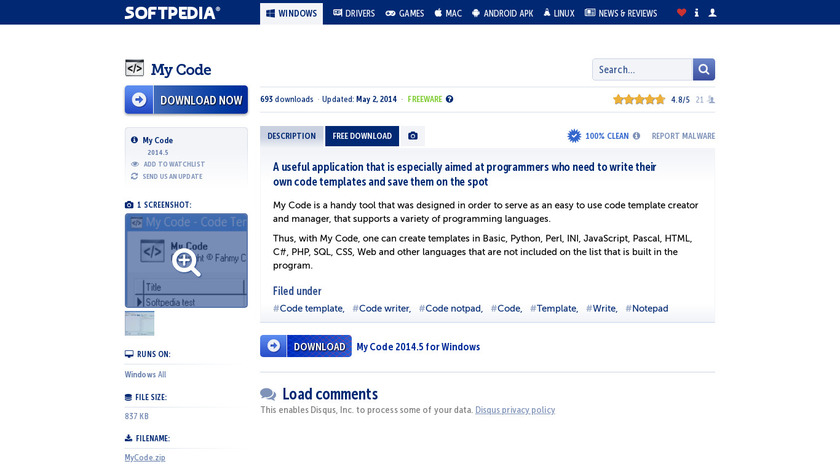Open the Disqus privacy policy link
The width and height of the screenshot is (840, 472).
(515, 410)
